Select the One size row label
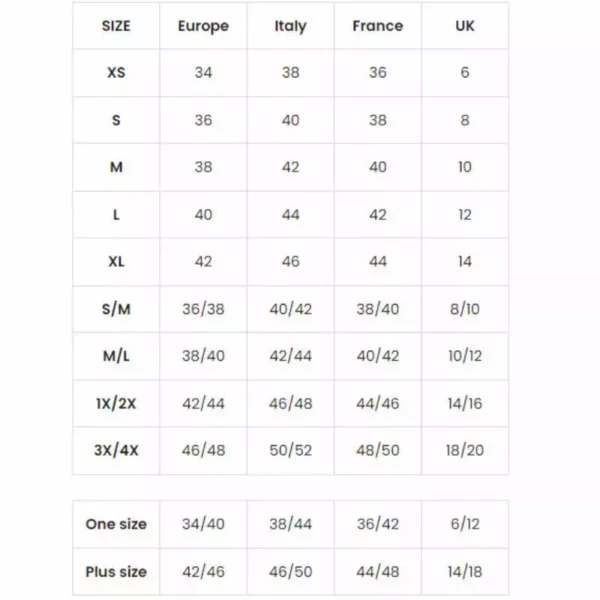Viewport: 600px width, 600px height. pos(116,524)
